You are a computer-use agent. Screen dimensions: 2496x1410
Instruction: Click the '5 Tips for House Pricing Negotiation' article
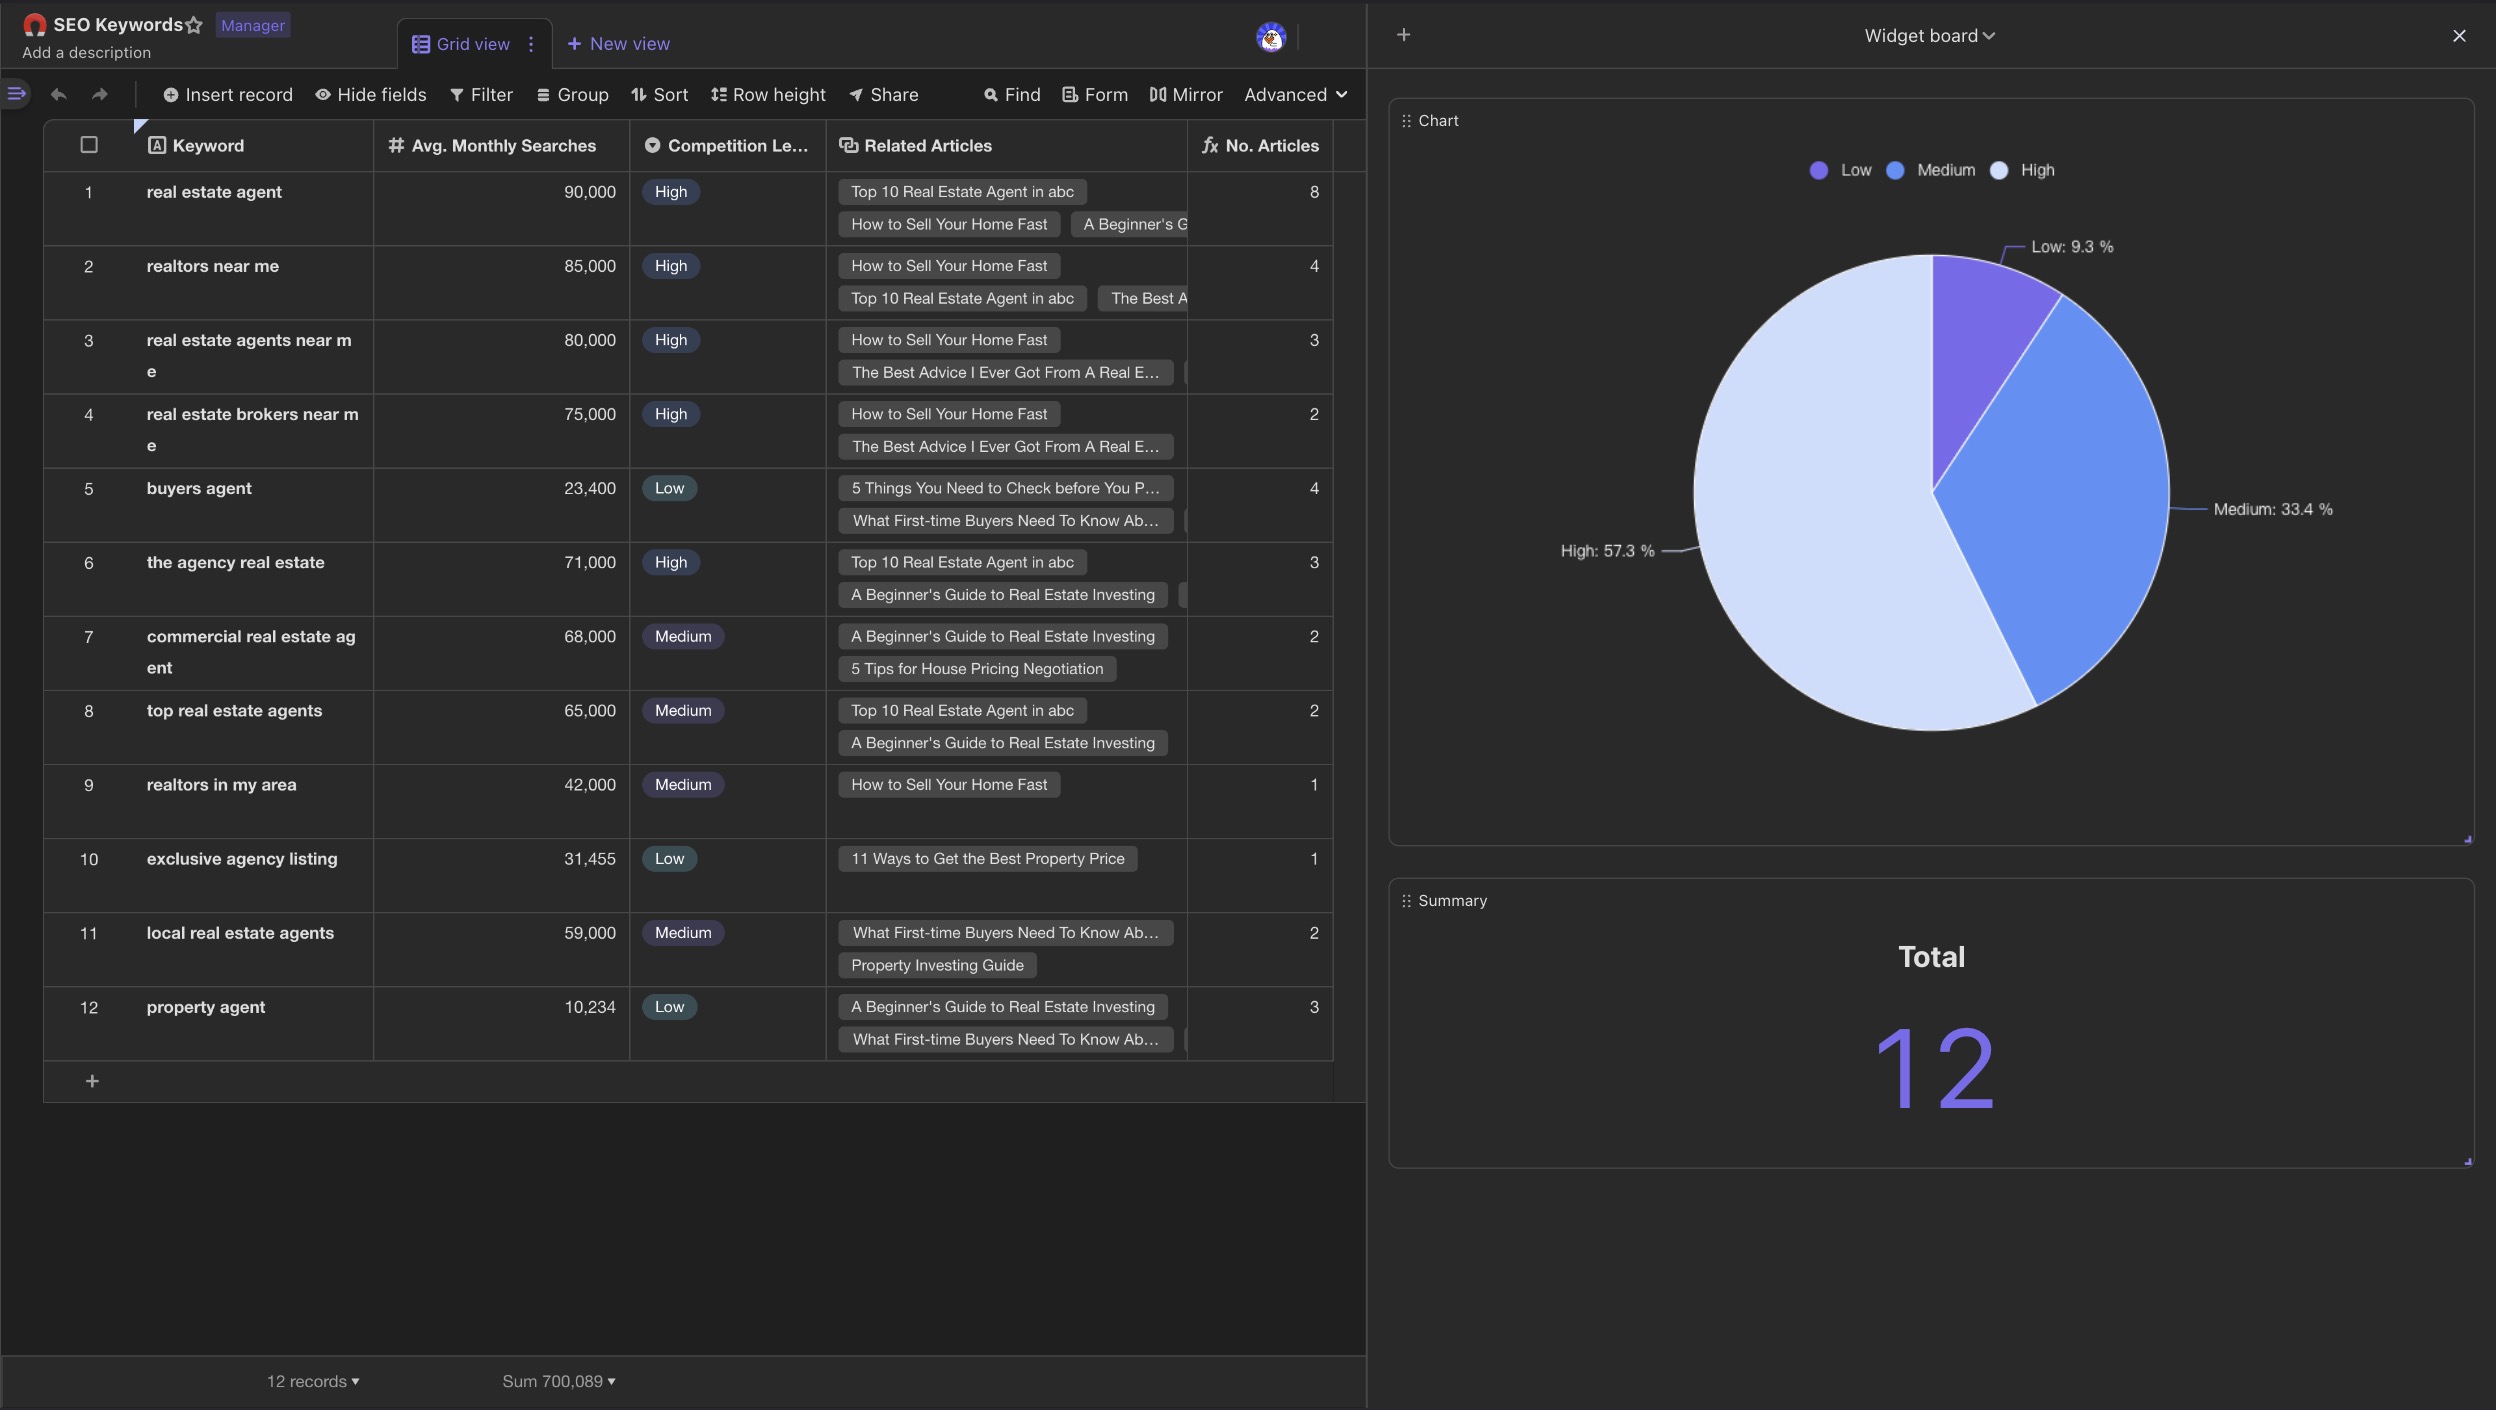(x=977, y=669)
